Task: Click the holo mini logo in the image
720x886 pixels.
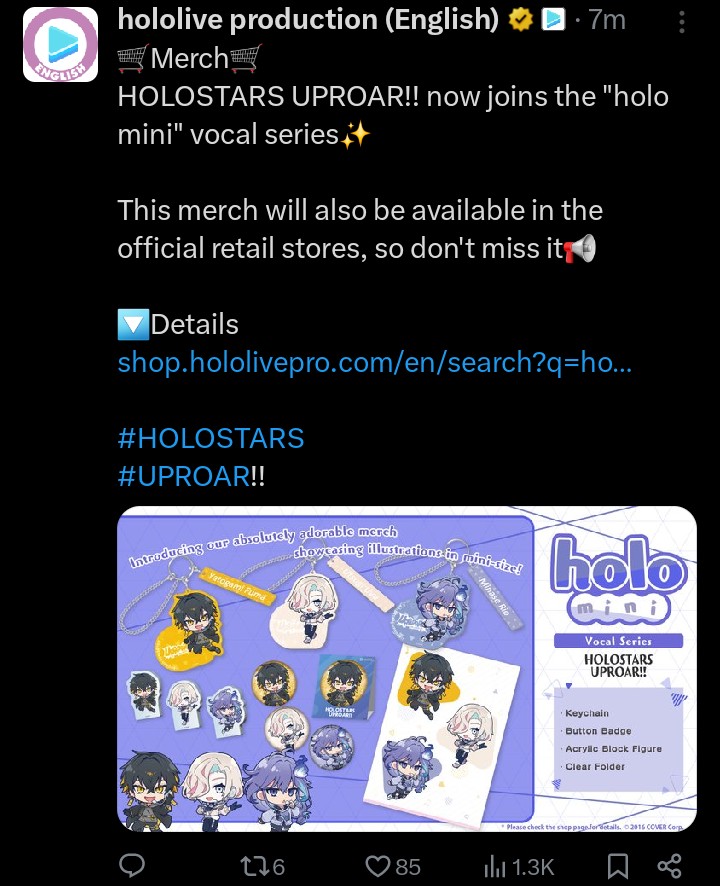Action: (618, 579)
